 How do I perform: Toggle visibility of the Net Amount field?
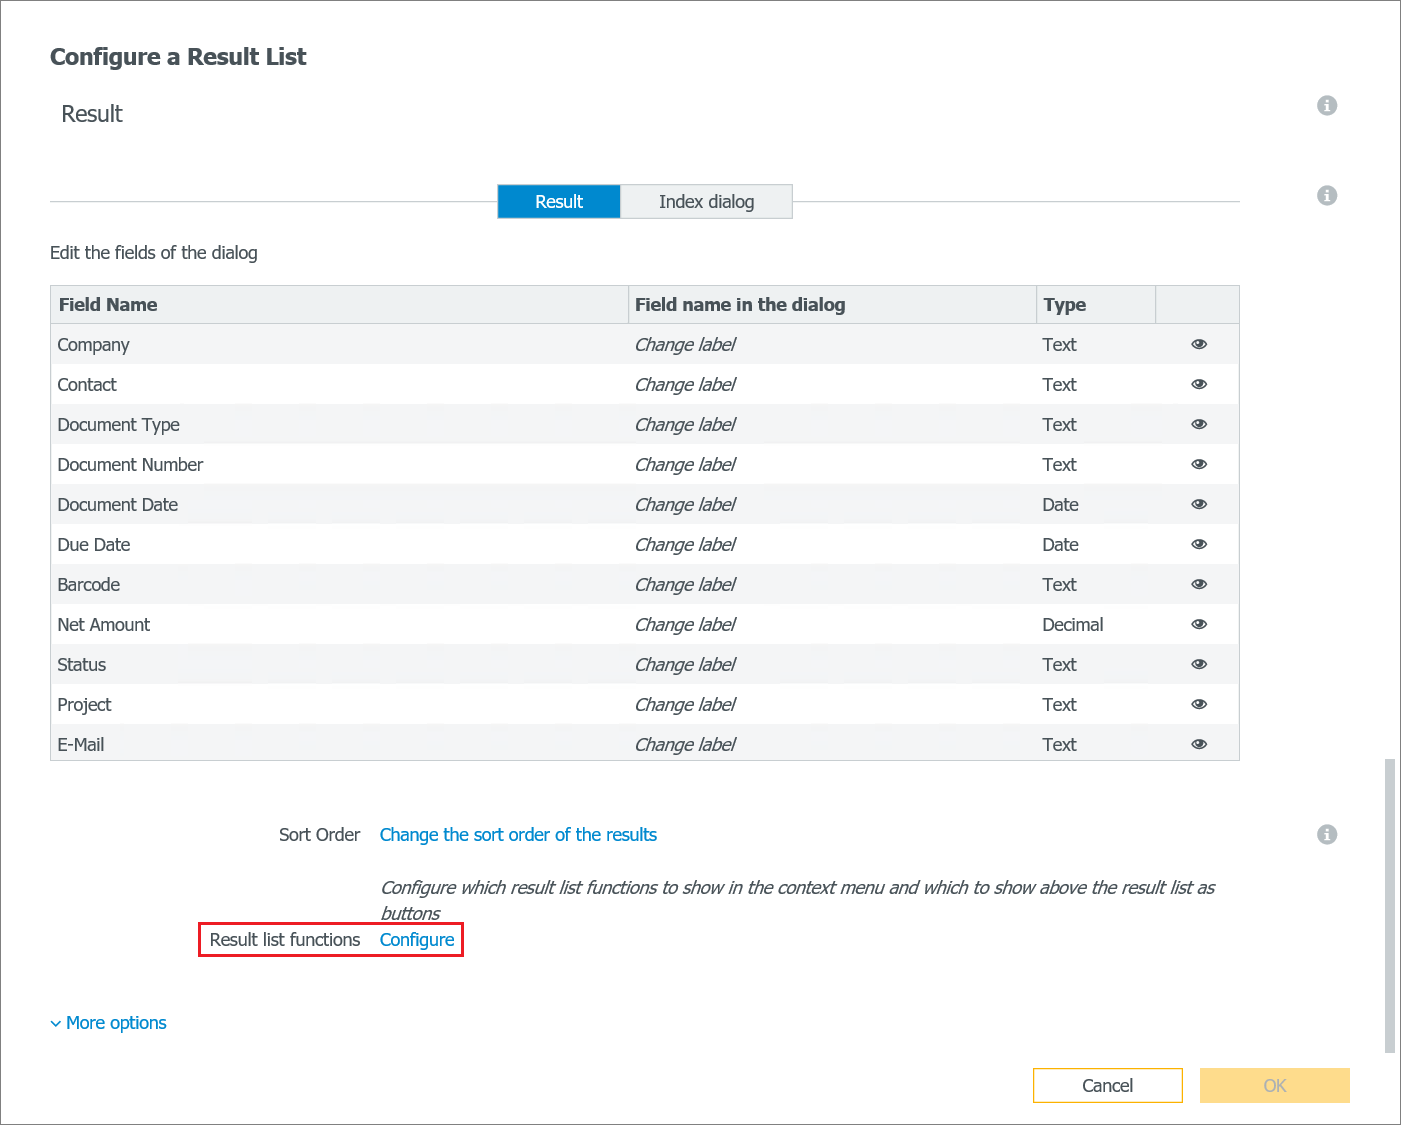(x=1198, y=624)
